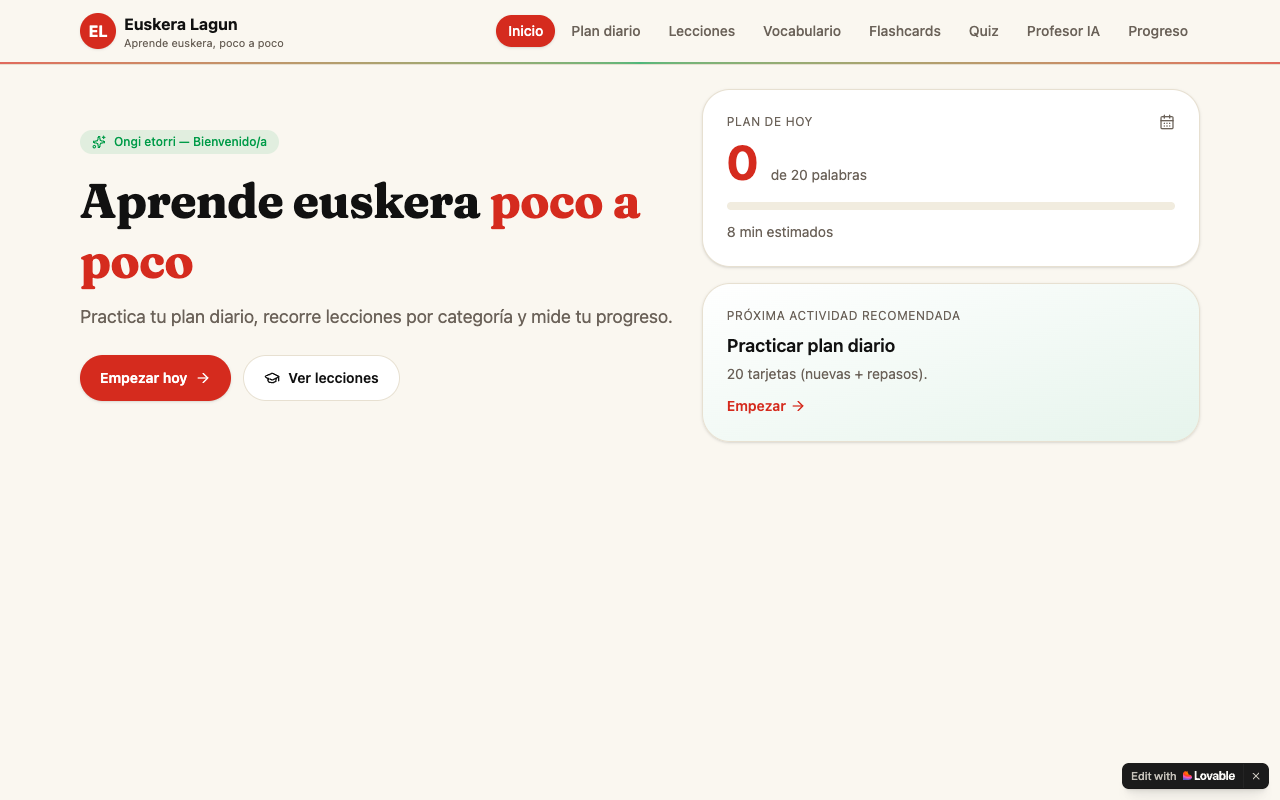Select the Inicio nav tab

click(x=525, y=31)
